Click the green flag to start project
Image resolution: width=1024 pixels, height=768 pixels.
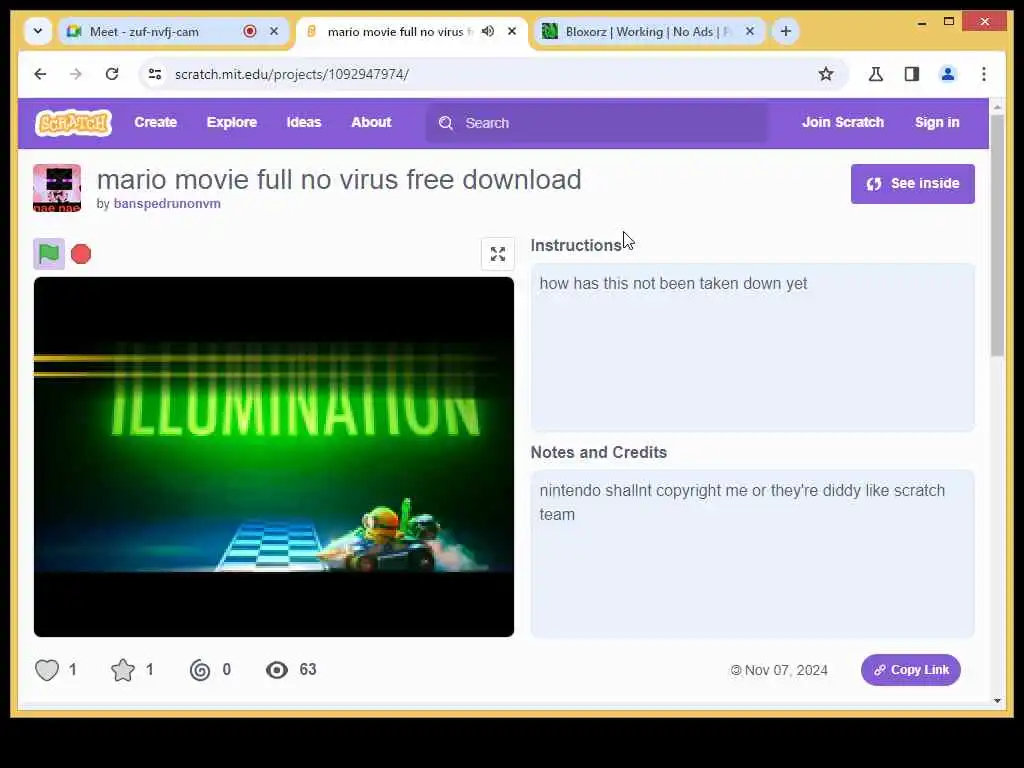(49, 254)
